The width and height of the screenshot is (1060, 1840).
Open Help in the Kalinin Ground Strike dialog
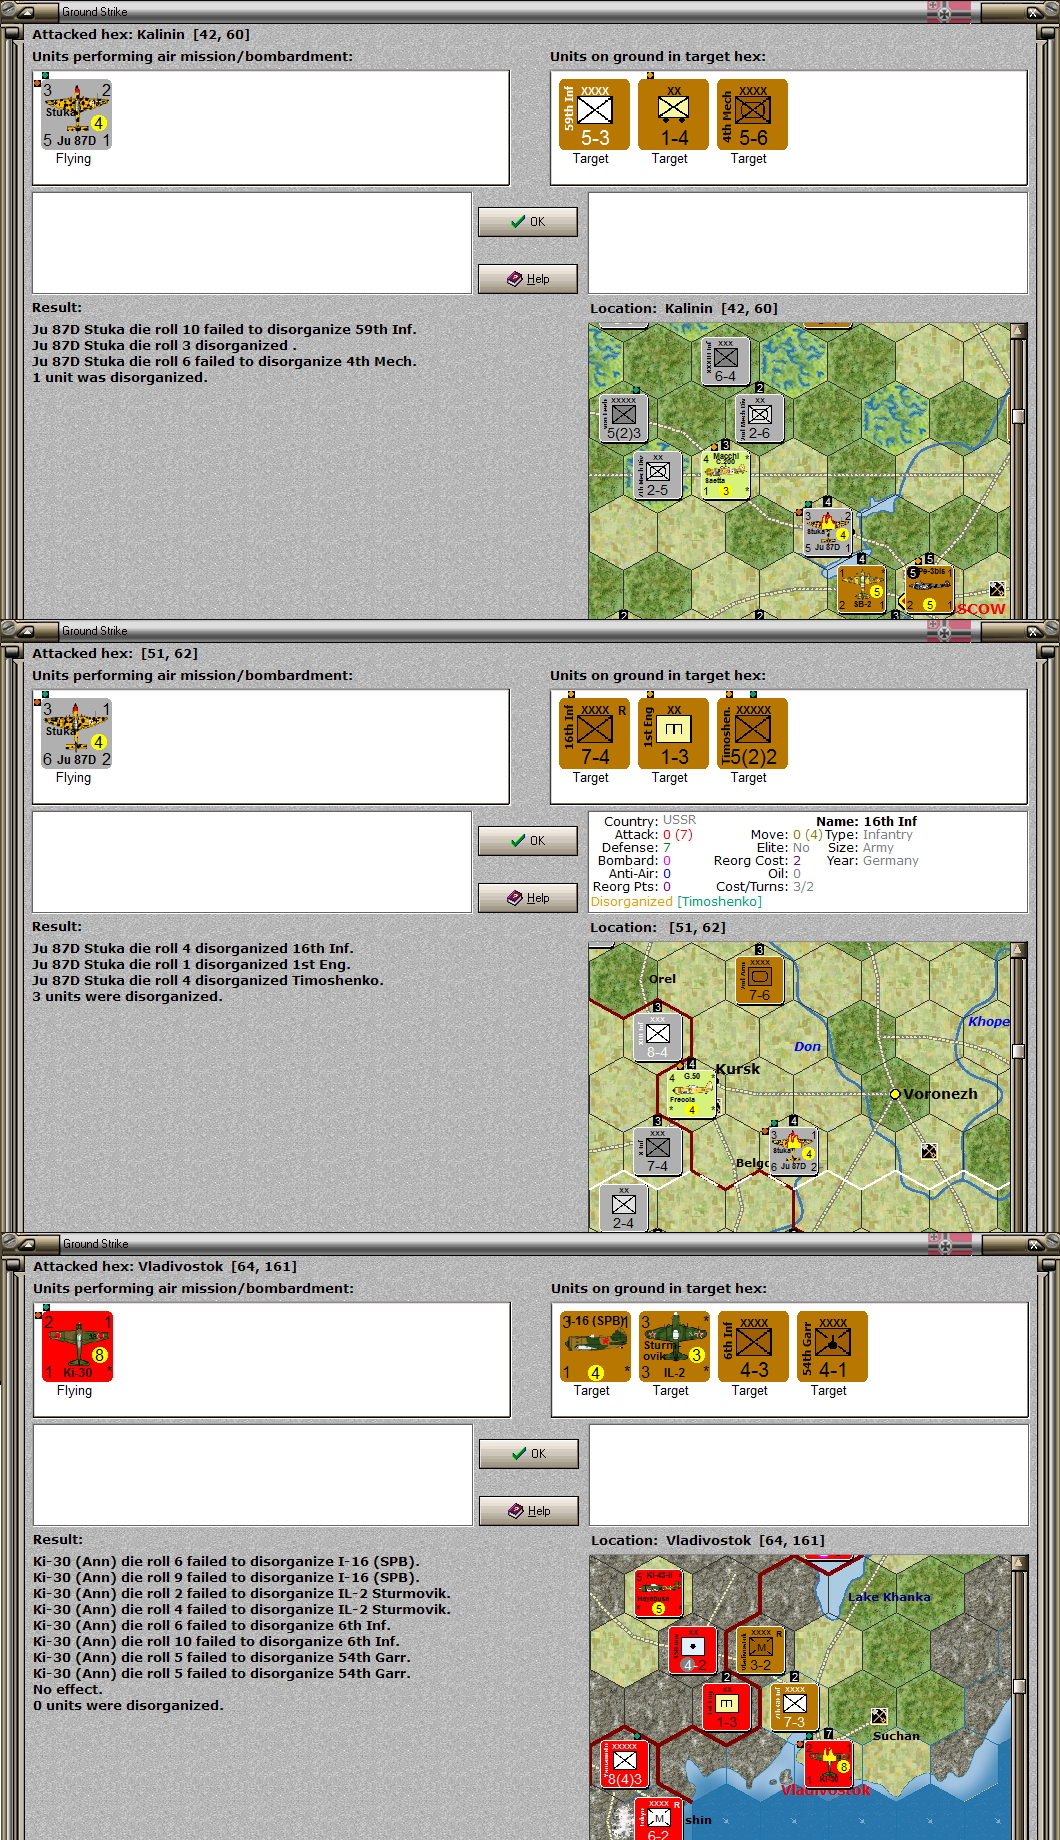(x=528, y=279)
